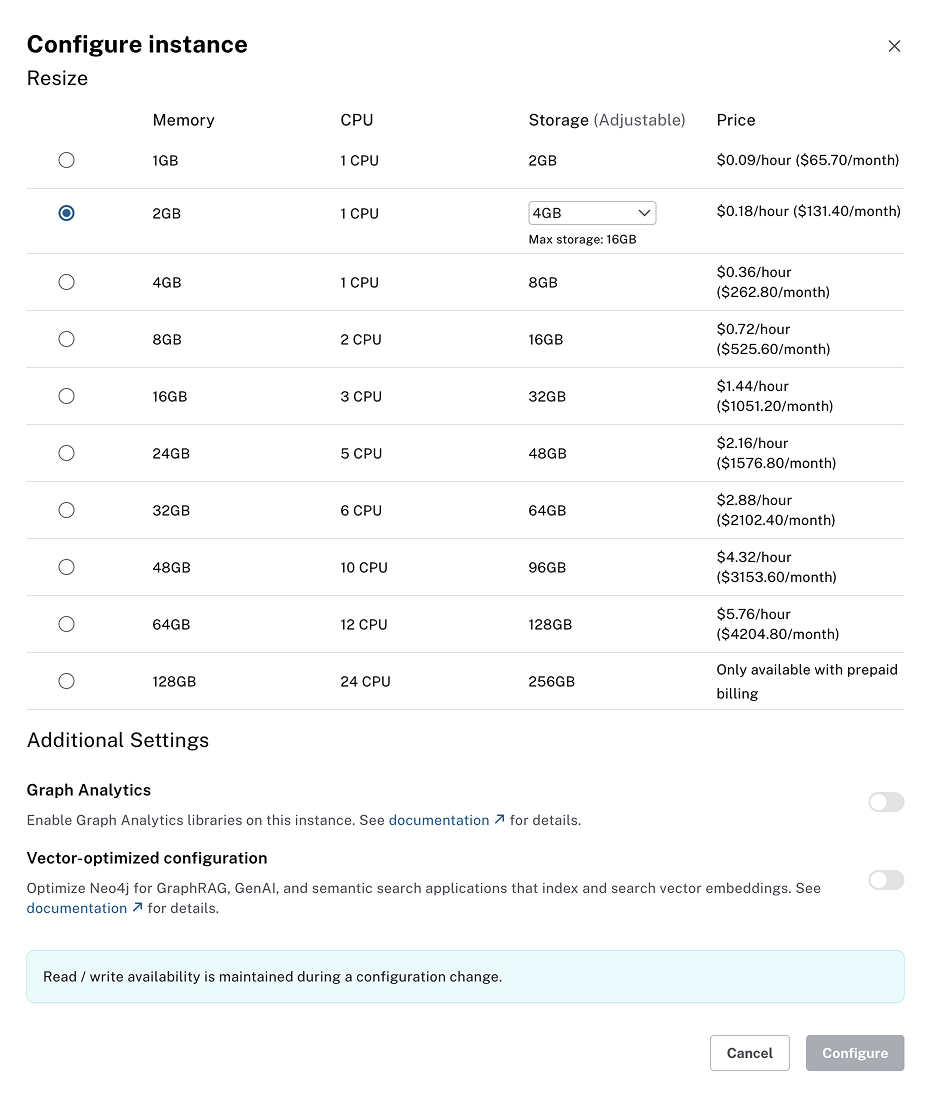
Task: Click the external-link arrow beside Vector-optimized documentation
Action: [x=136, y=908]
